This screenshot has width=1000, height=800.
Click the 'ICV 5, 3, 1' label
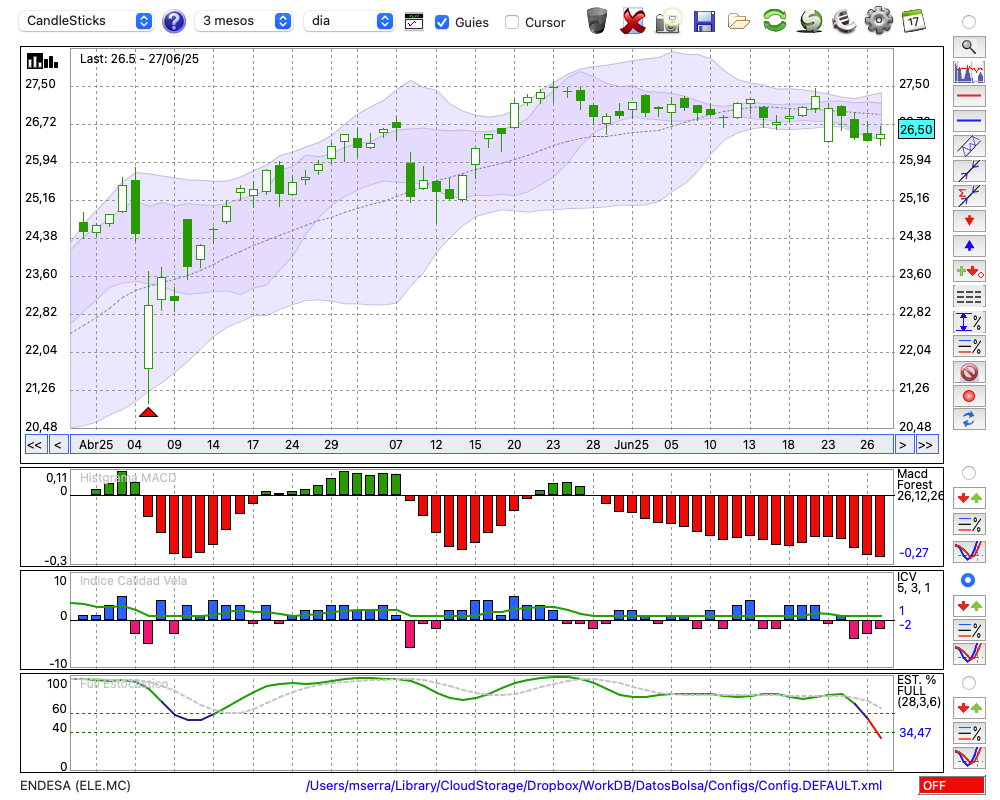tap(913, 582)
